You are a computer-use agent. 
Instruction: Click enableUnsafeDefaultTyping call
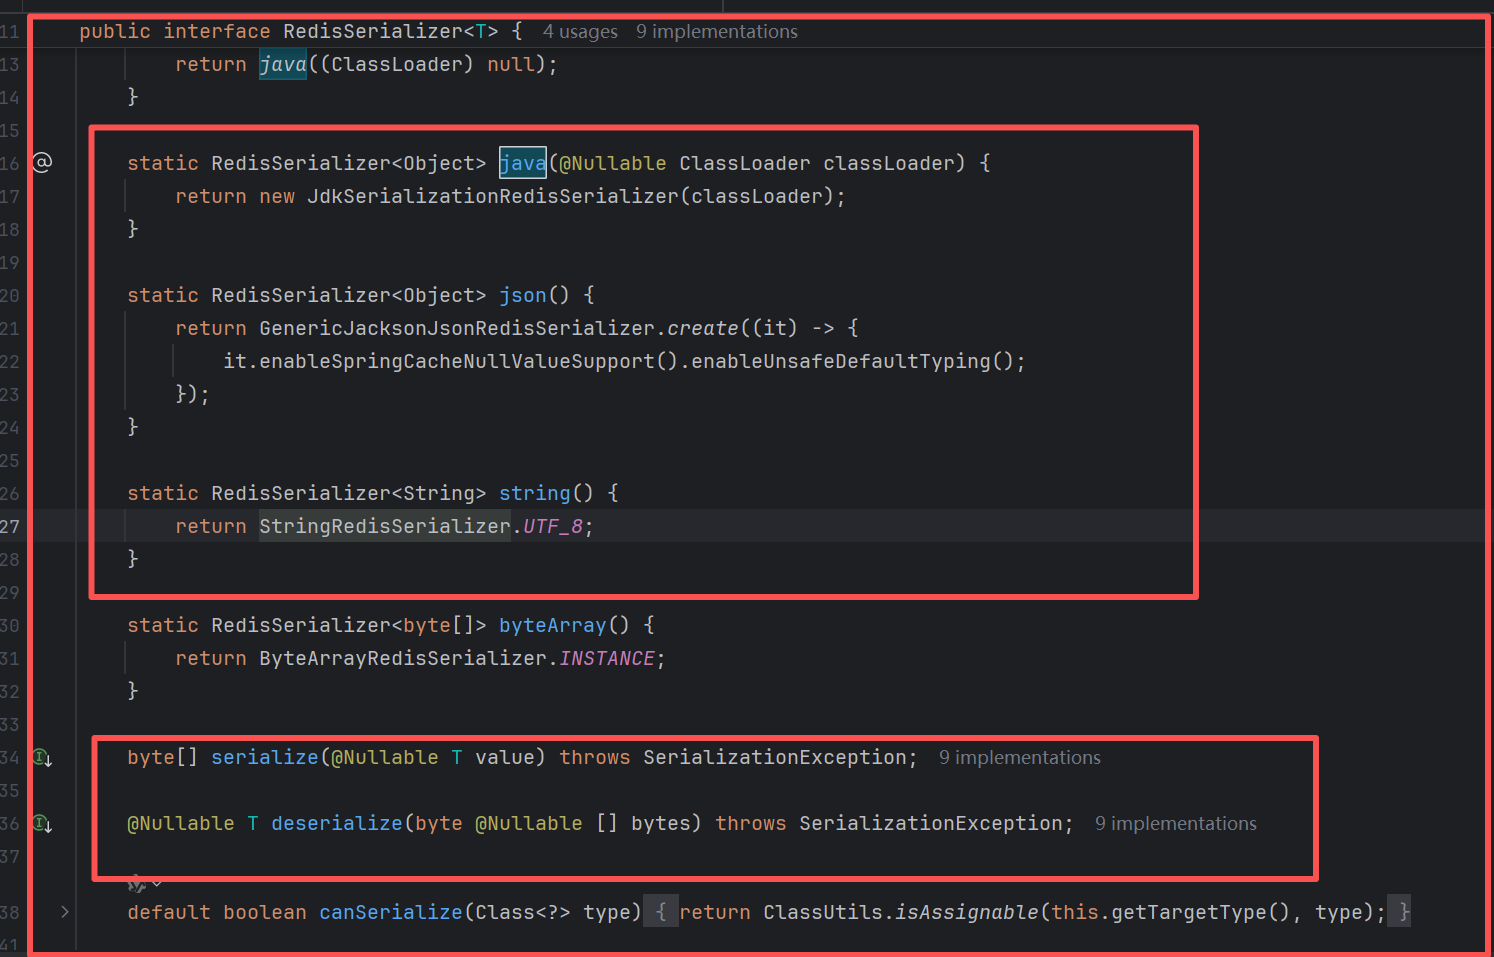[x=841, y=362]
